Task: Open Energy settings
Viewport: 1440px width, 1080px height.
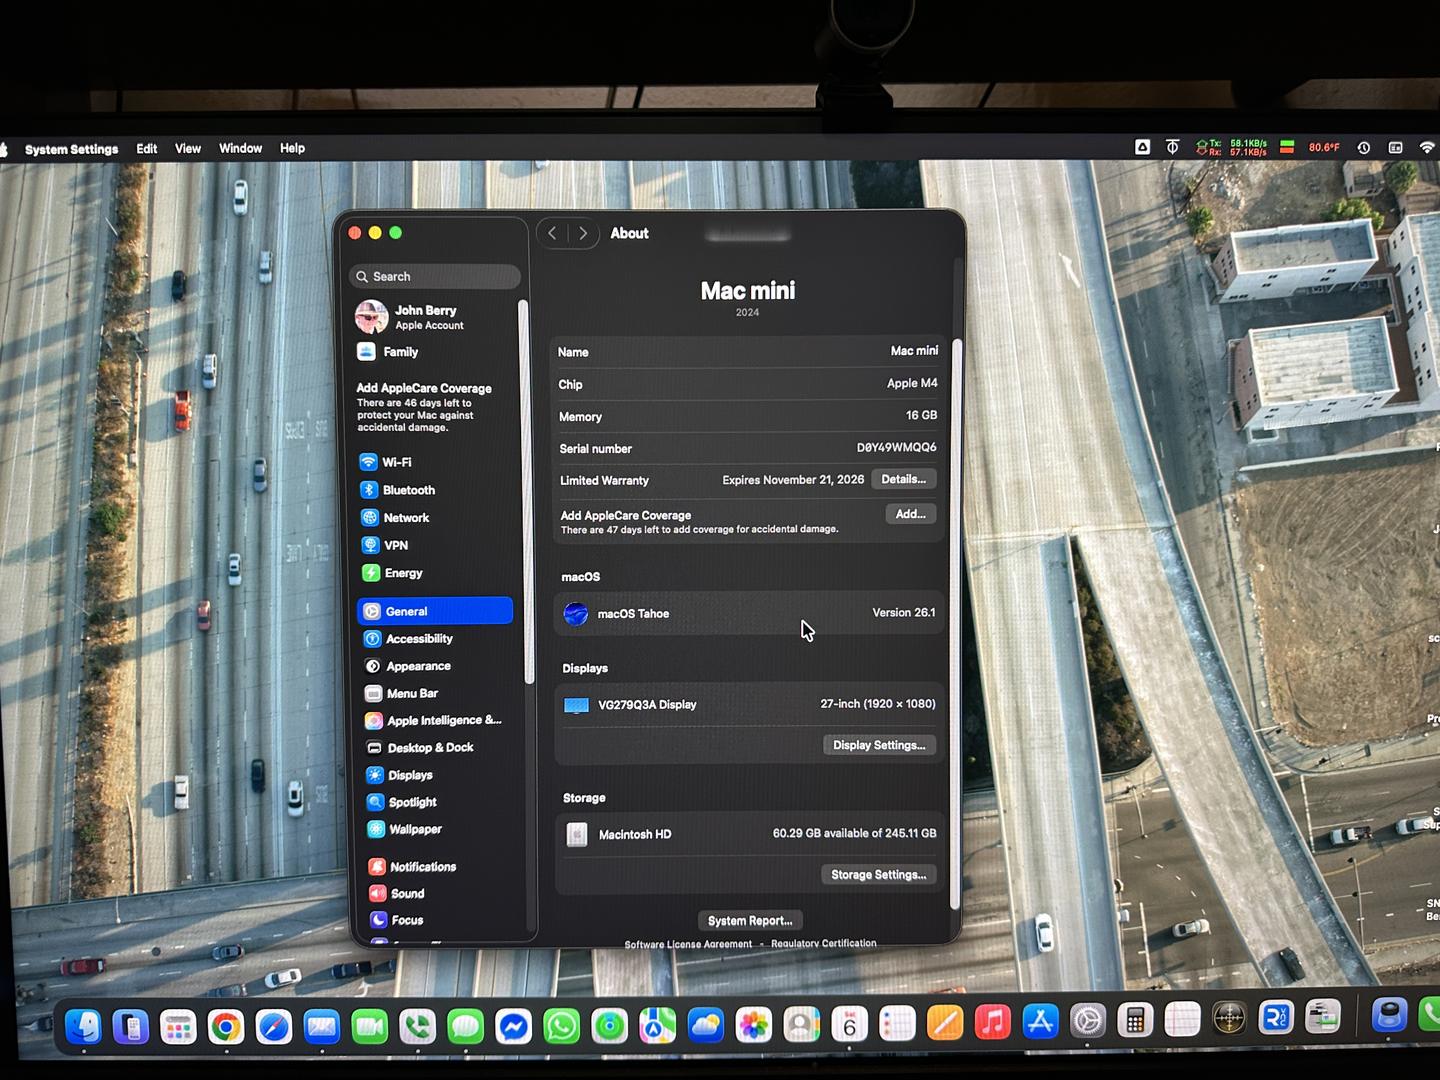Action: (x=403, y=573)
